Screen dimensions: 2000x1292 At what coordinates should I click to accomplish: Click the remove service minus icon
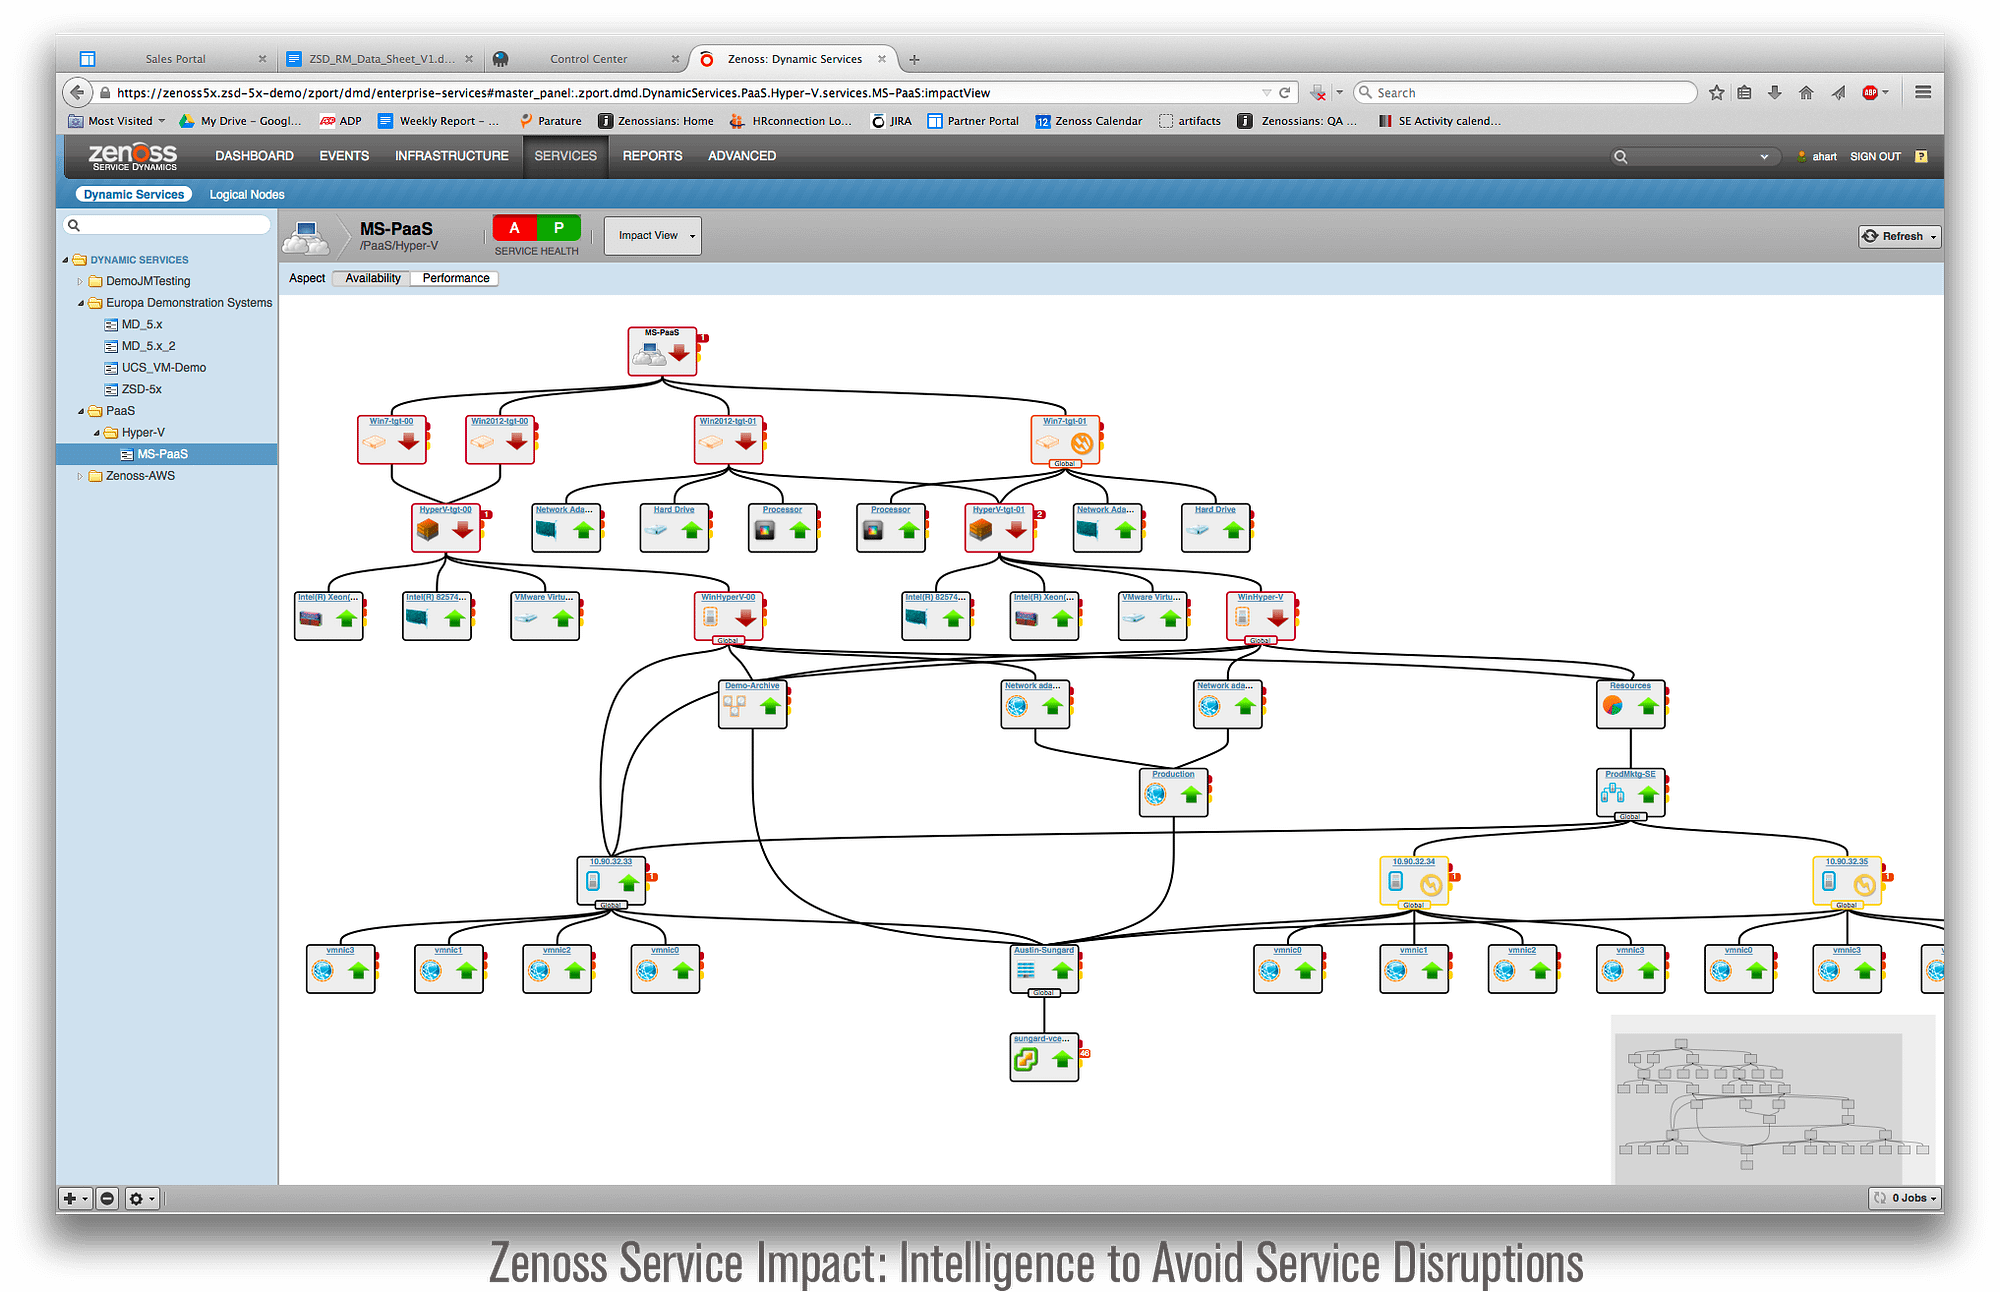[108, 1198]
